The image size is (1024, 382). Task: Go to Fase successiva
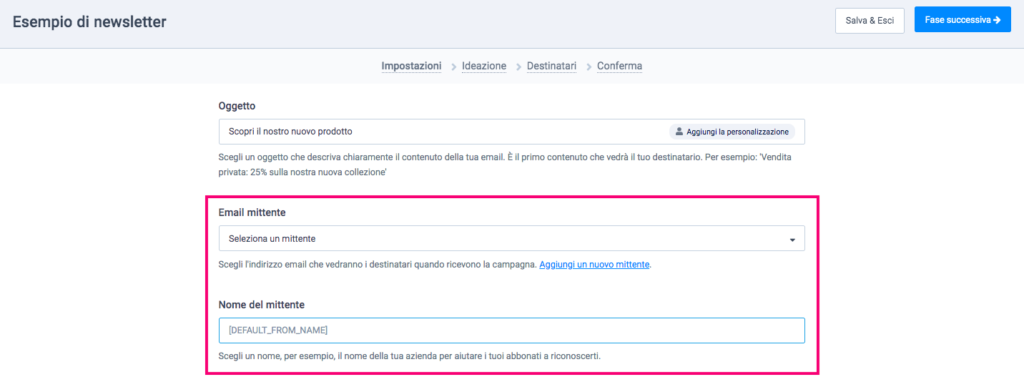[x=963, y=20]
